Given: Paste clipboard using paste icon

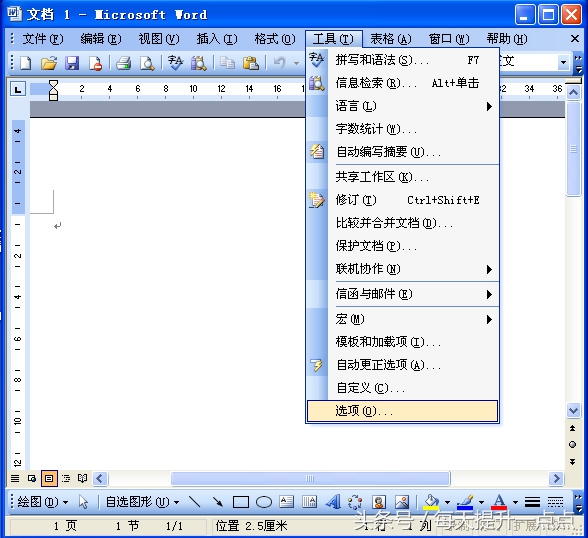Looking at the screenshot, I should click(x=250, y=63).
